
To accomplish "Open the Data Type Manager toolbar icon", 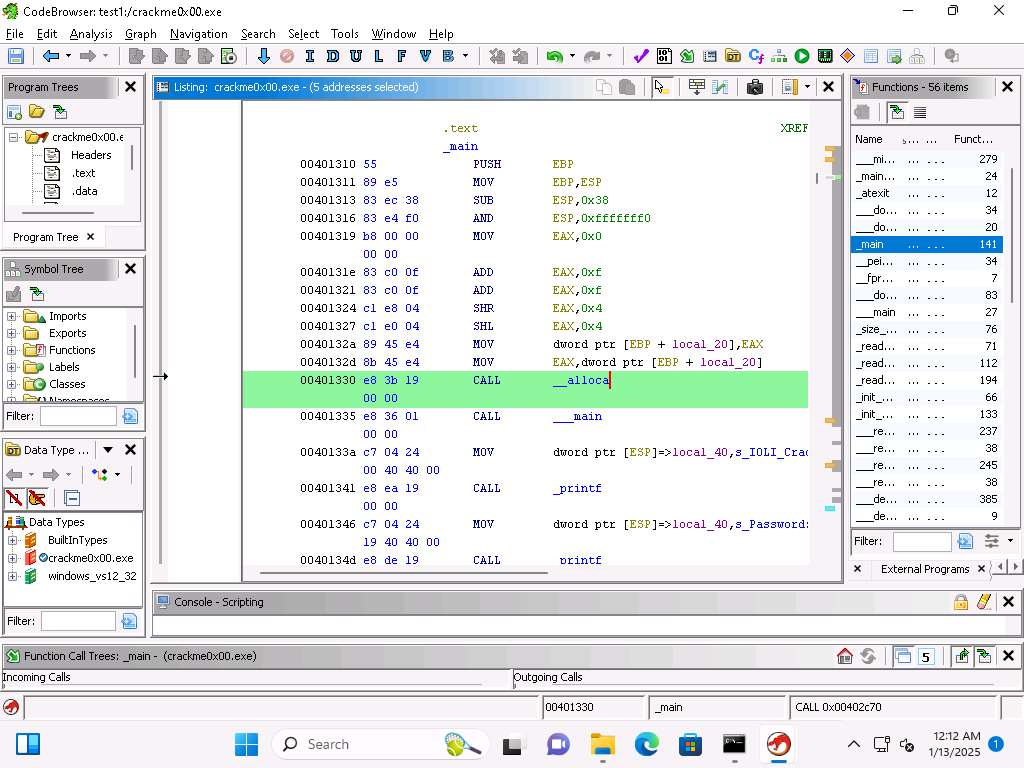I will pos(733,56).
